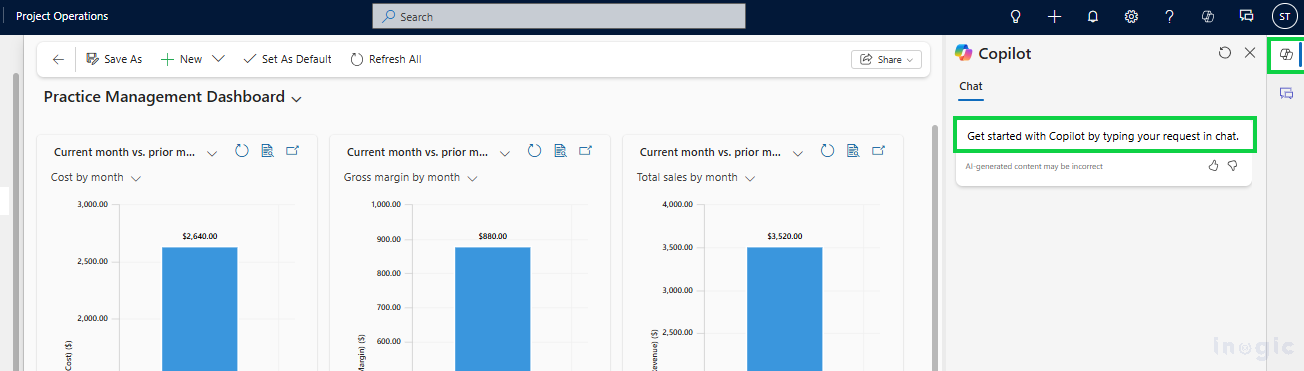The image size is (1304, 371).
Task: Refresh the Gross margin by month chart
Action: pos(534,151)
